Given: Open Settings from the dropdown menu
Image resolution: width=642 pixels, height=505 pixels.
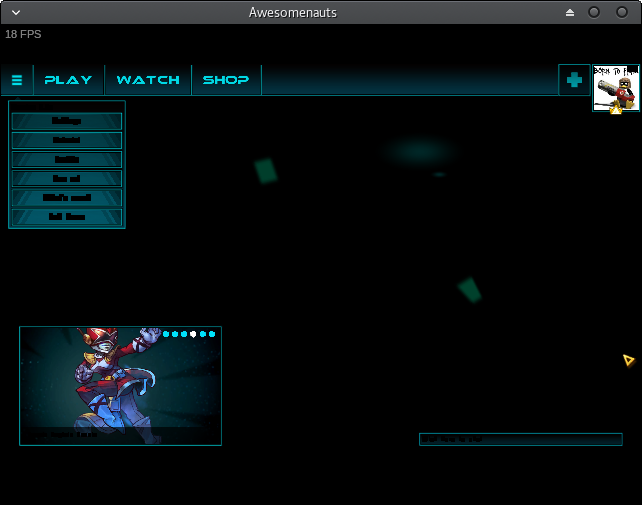Looking at the screenshot, I should click(67, 121).
